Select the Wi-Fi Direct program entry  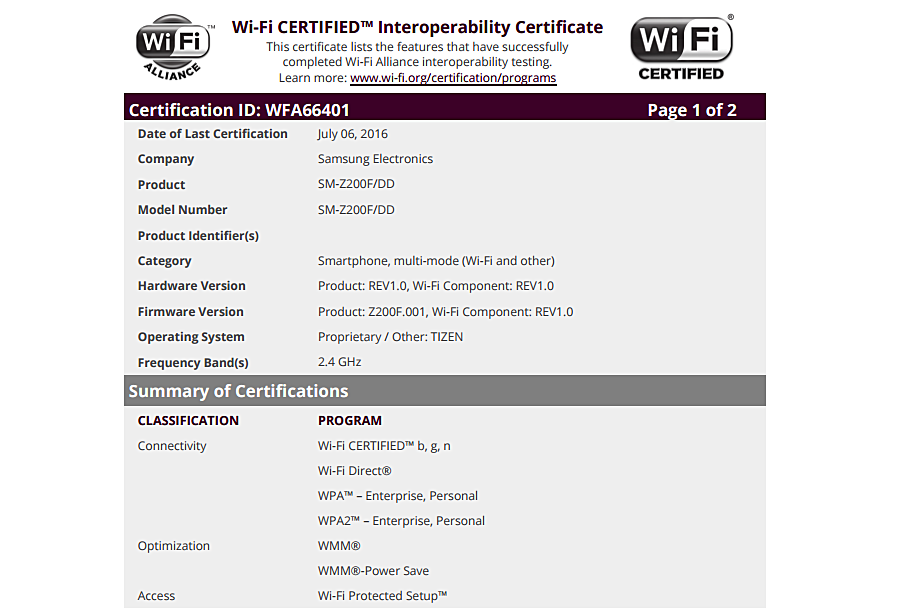point(355,471)
